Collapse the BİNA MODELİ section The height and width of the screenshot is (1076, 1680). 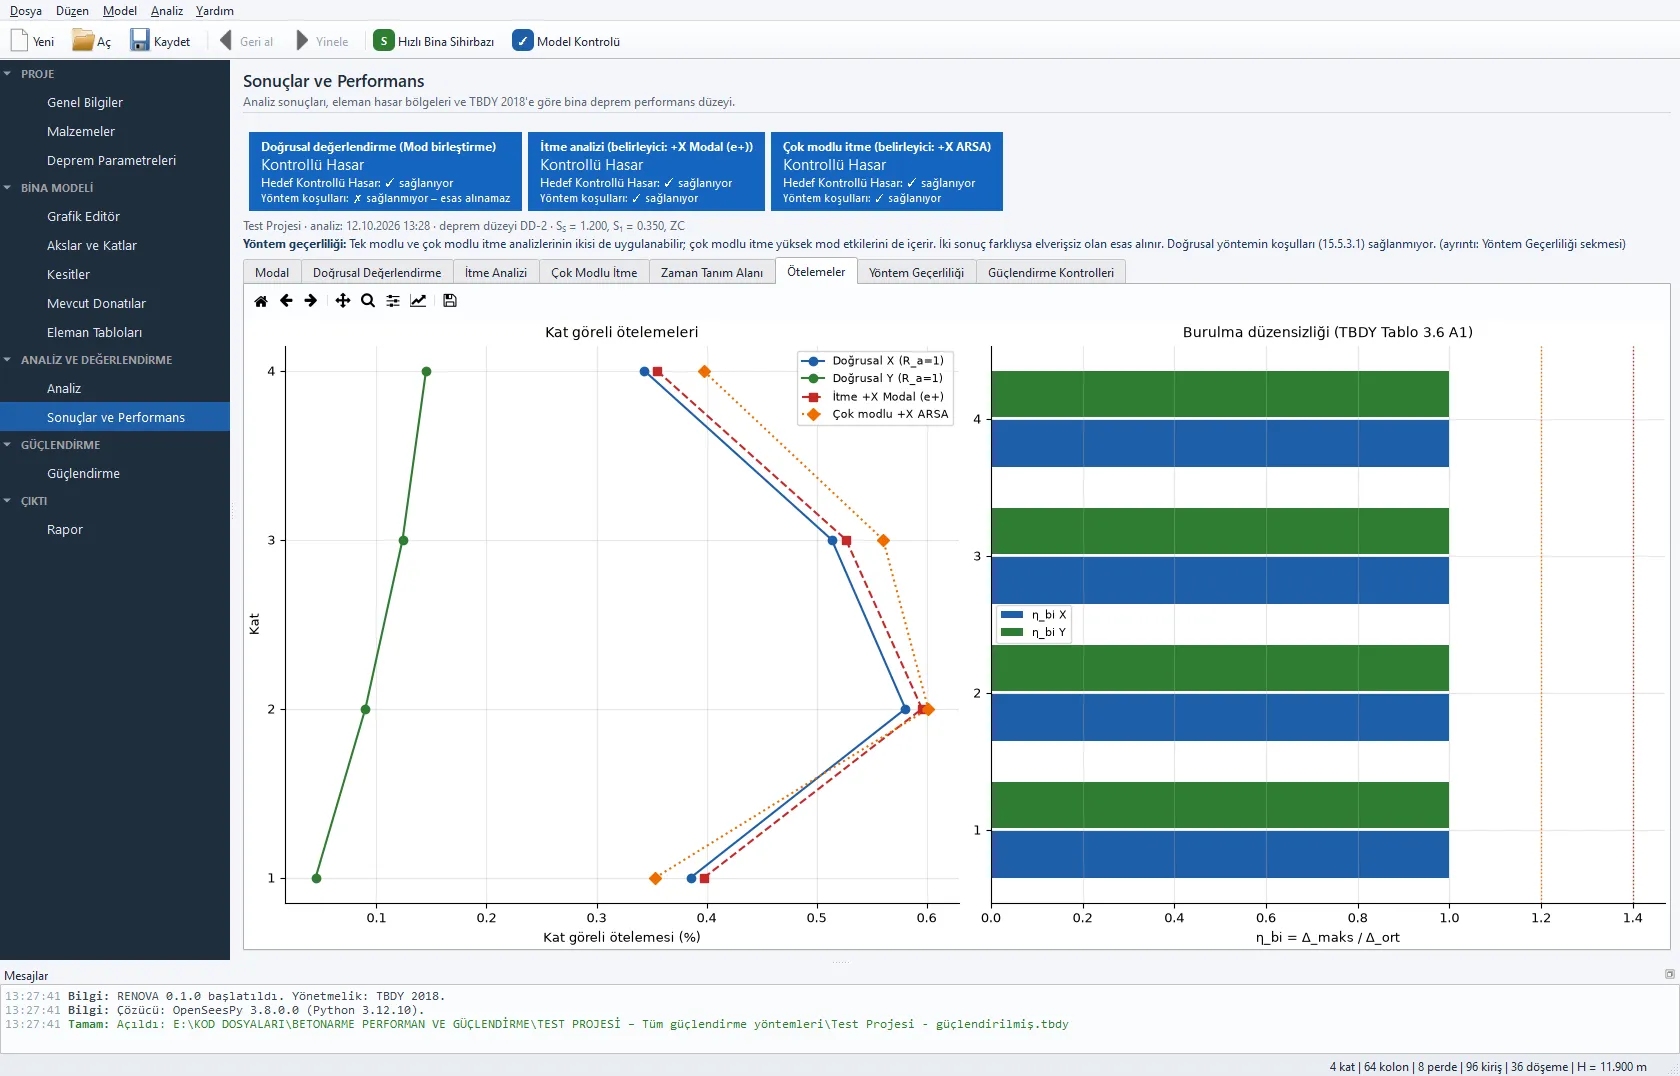pos(8,188)
